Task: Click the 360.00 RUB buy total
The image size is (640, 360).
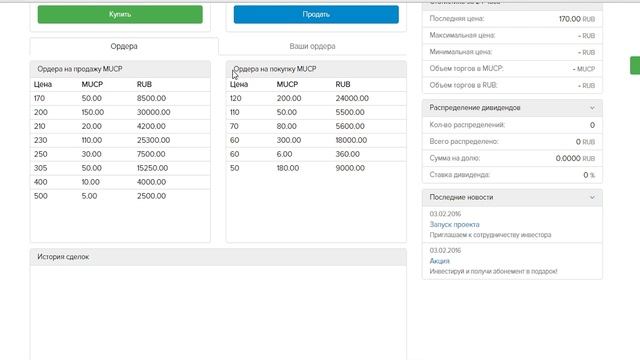Action: 347,154
